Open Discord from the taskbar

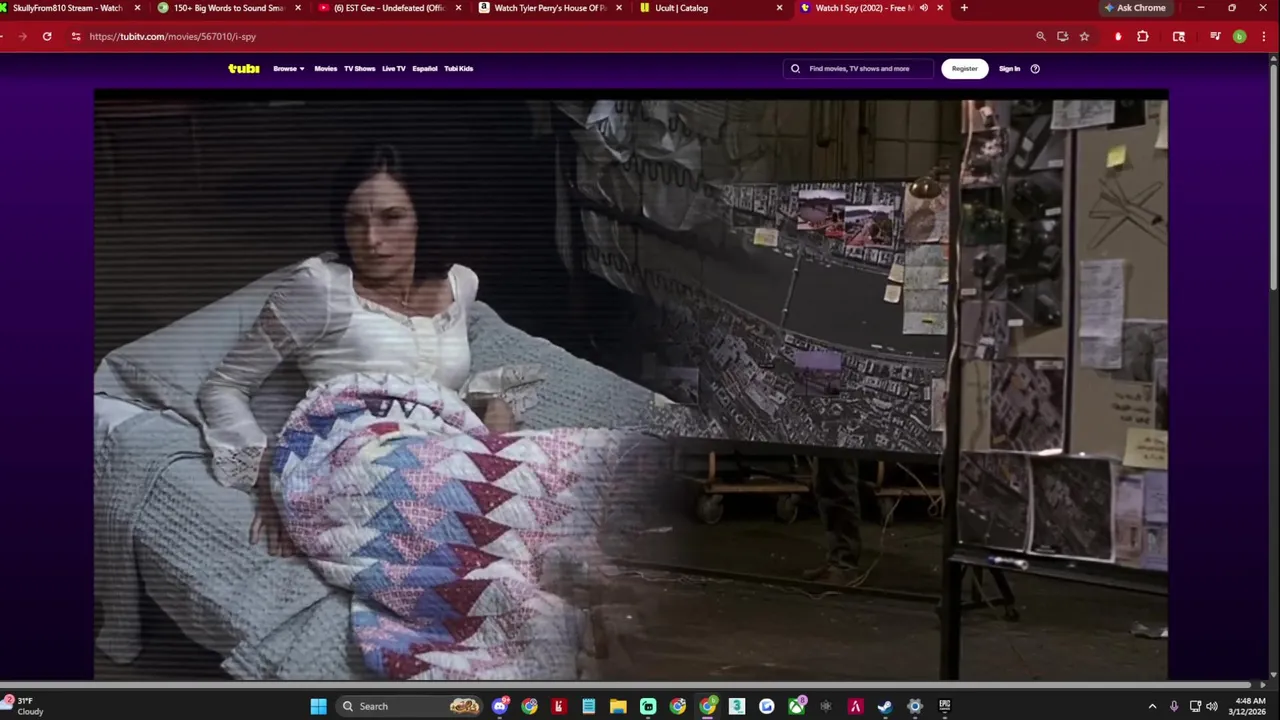(x=500, y=706)
